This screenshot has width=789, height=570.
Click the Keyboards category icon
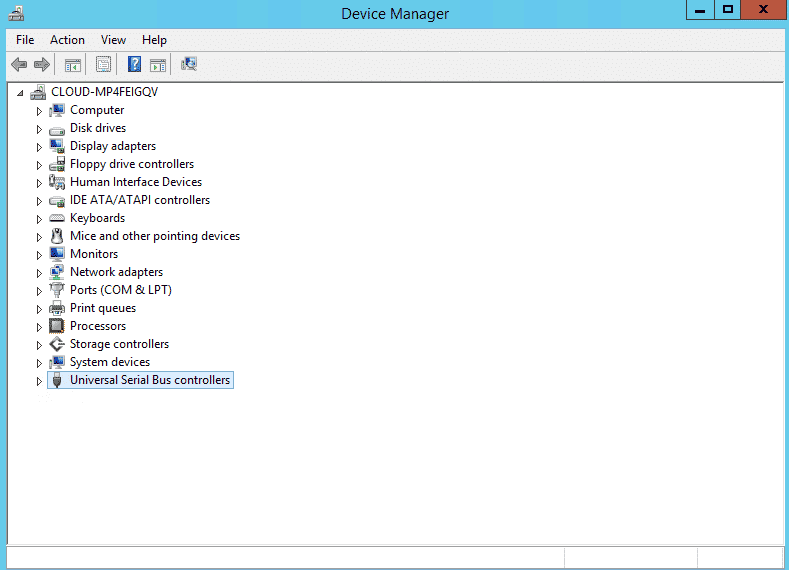point(57,218)
